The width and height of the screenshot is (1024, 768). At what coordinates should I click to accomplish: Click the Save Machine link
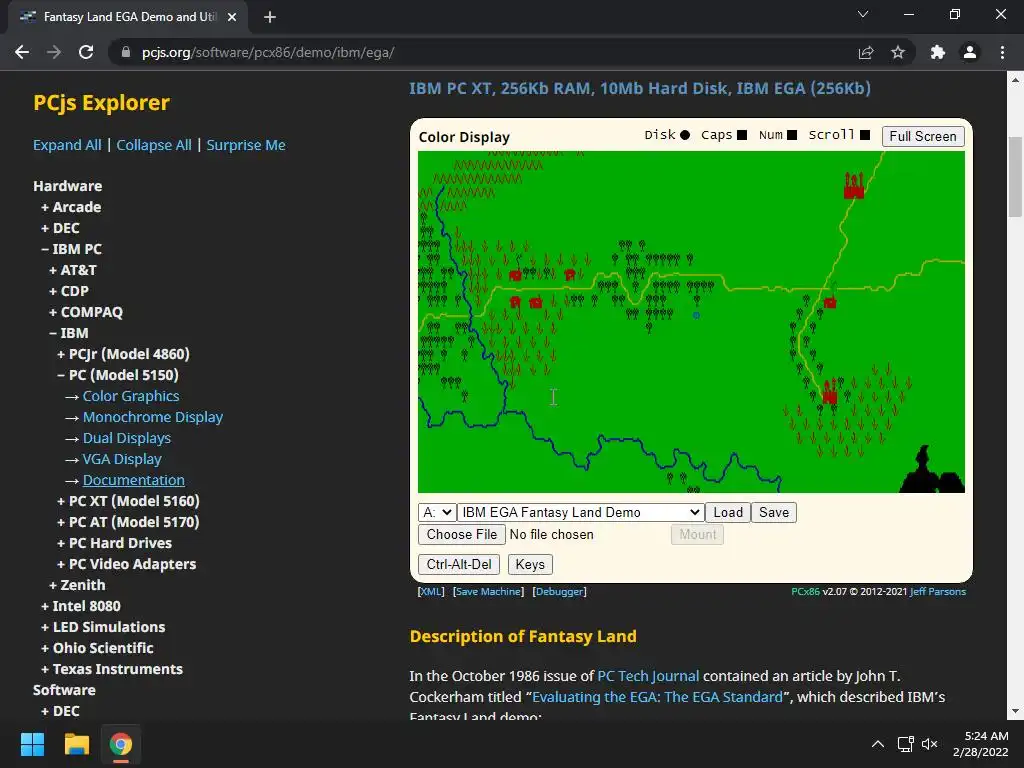click(x=488, y=592)
